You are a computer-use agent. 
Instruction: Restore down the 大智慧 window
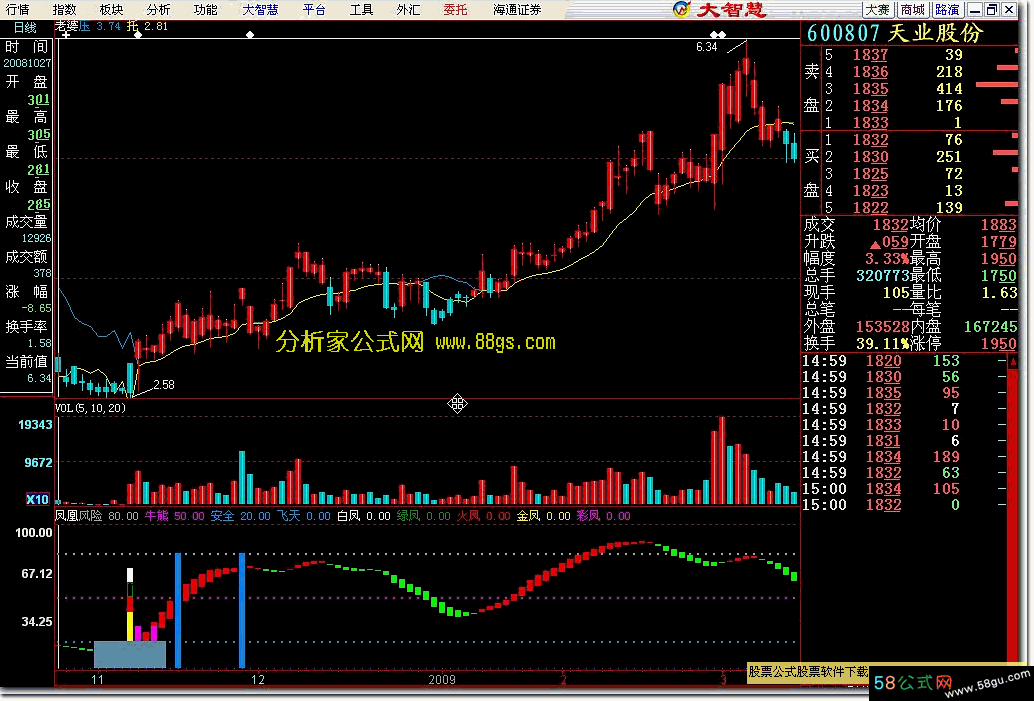click(x=992, y=9)
